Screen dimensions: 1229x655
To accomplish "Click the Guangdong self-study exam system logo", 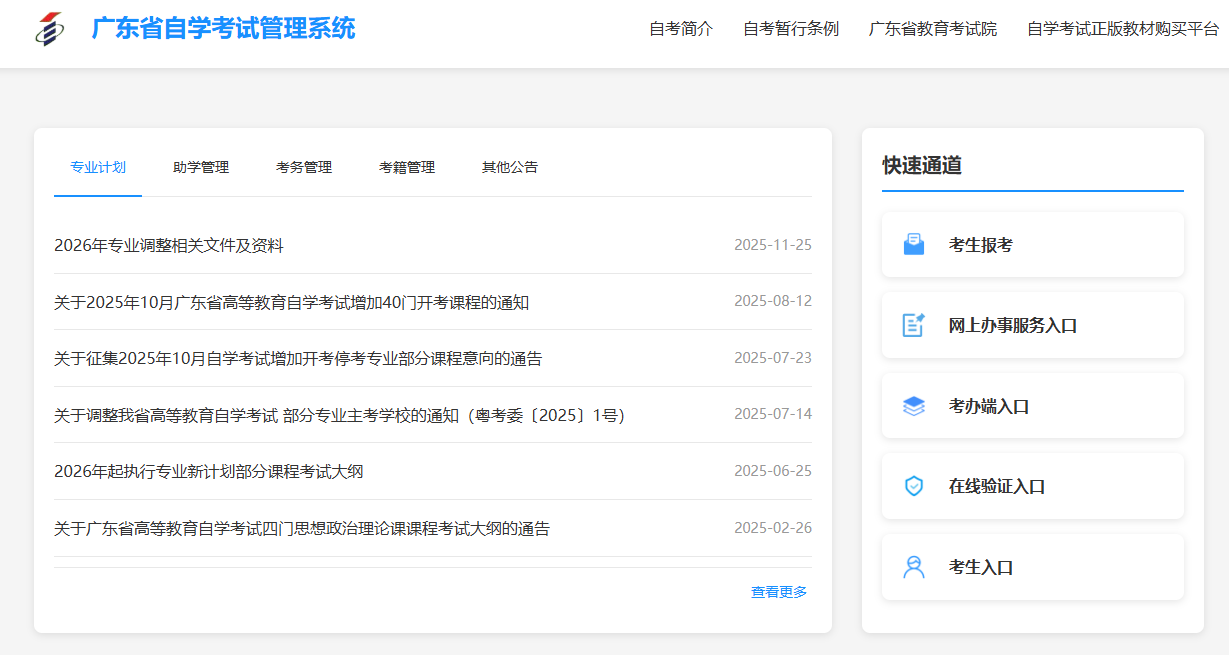I will pyautogui.click(x=49, y=29).
